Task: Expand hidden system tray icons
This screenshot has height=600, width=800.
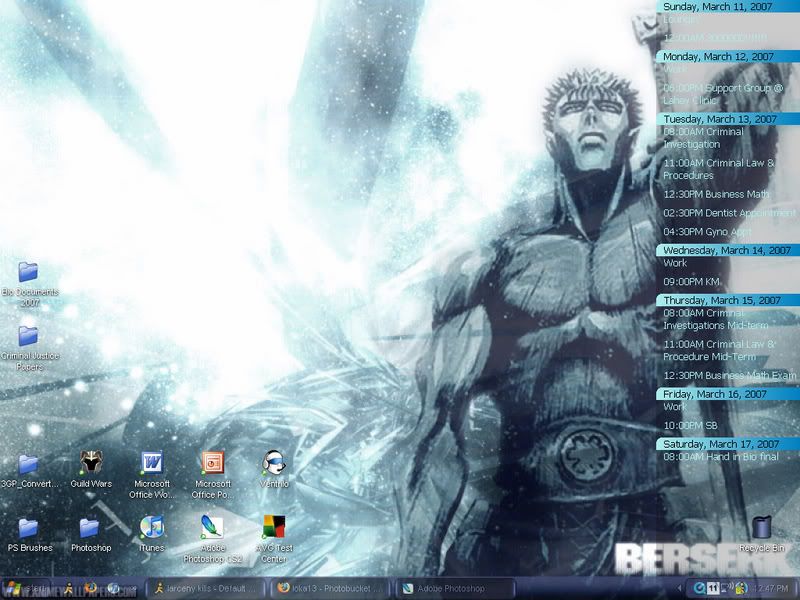Action: [680, 589]
